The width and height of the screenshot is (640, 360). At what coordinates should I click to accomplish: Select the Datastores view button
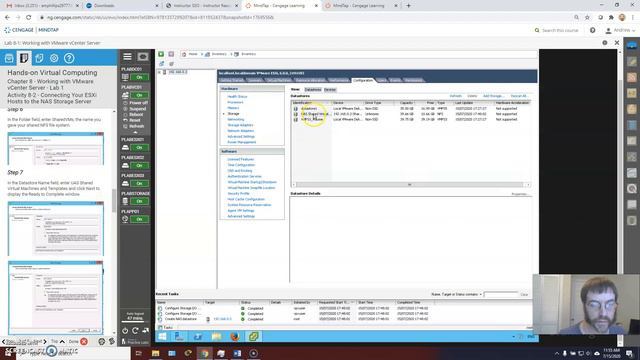pos(313,89)
